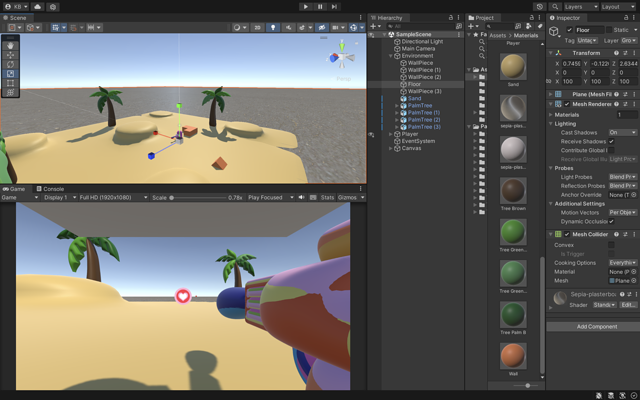Screen dimensions: 640x400
Task: Select the Move tool in Scene overlay
Action: point(10,55)
